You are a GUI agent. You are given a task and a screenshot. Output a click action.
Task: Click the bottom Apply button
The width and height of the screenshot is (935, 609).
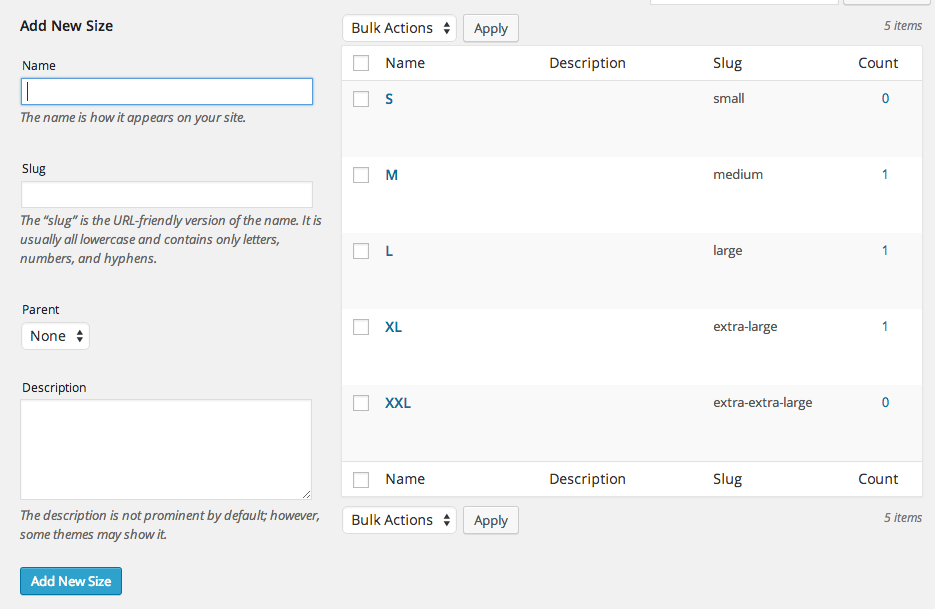(x=491, y=520)
